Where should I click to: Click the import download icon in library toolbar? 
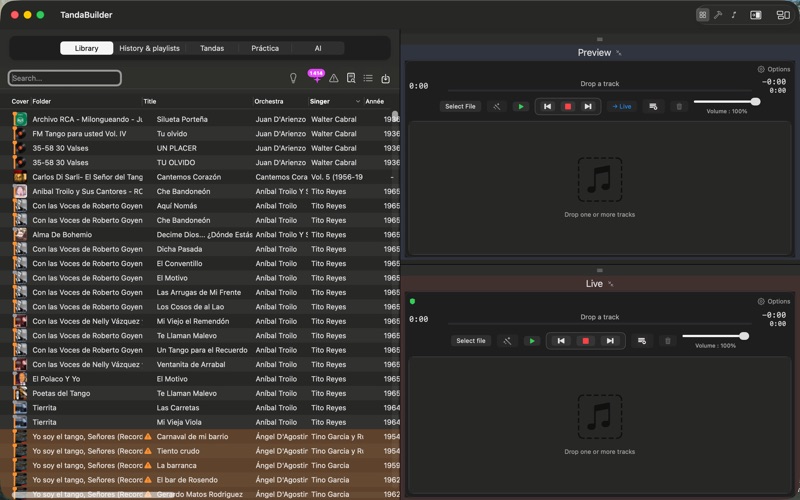pos(386,78)
